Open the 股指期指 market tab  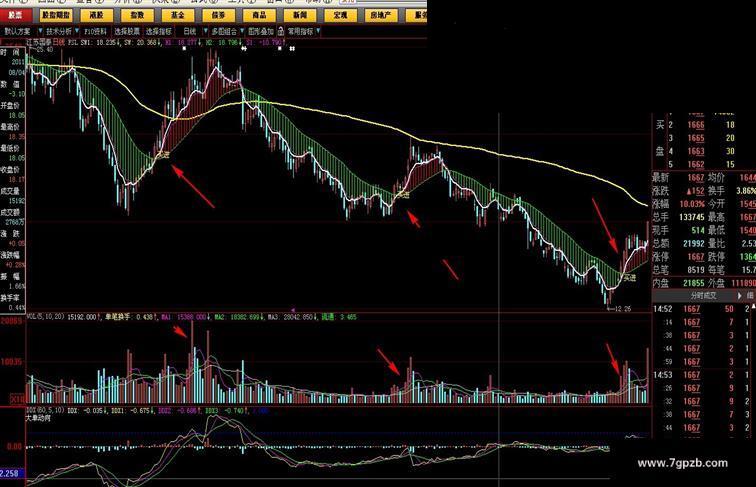click(x=56, y=15)
